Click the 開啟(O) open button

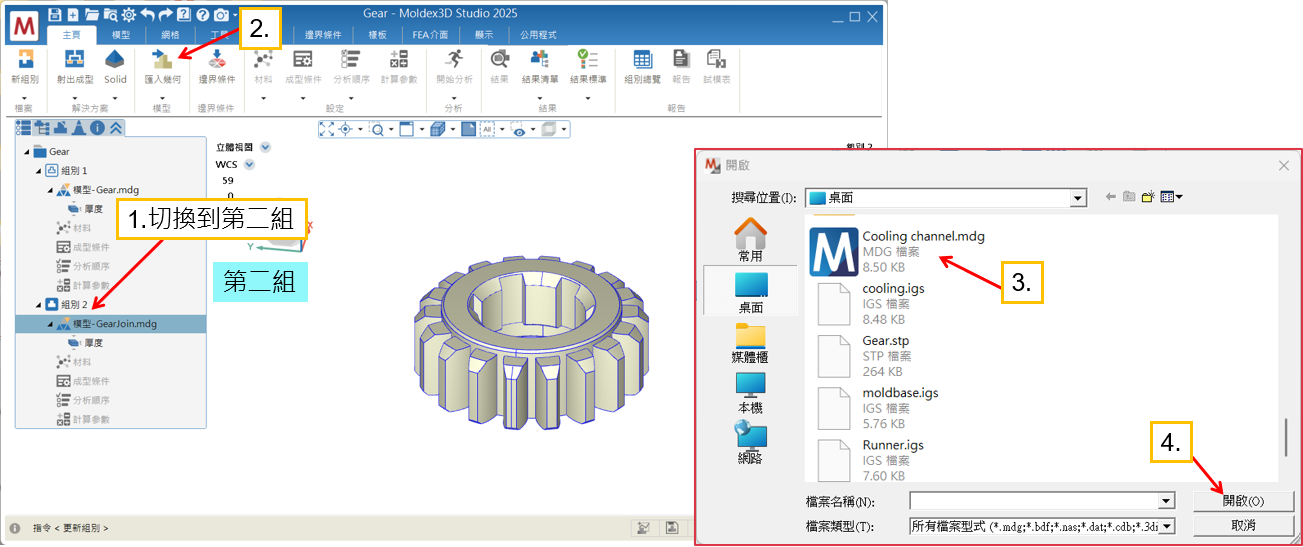pos(1243,501)
